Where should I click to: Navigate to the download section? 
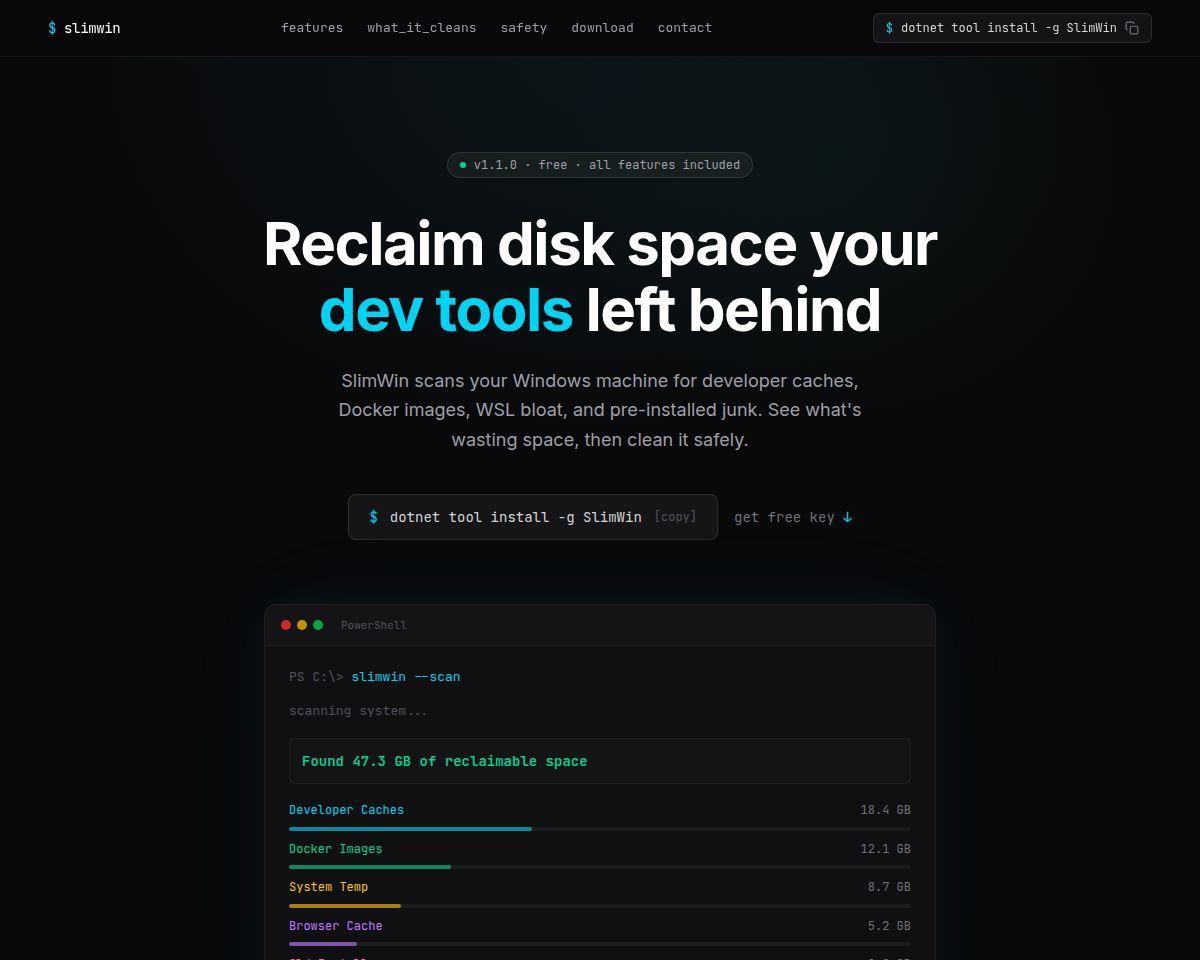(x=602, y=28)
